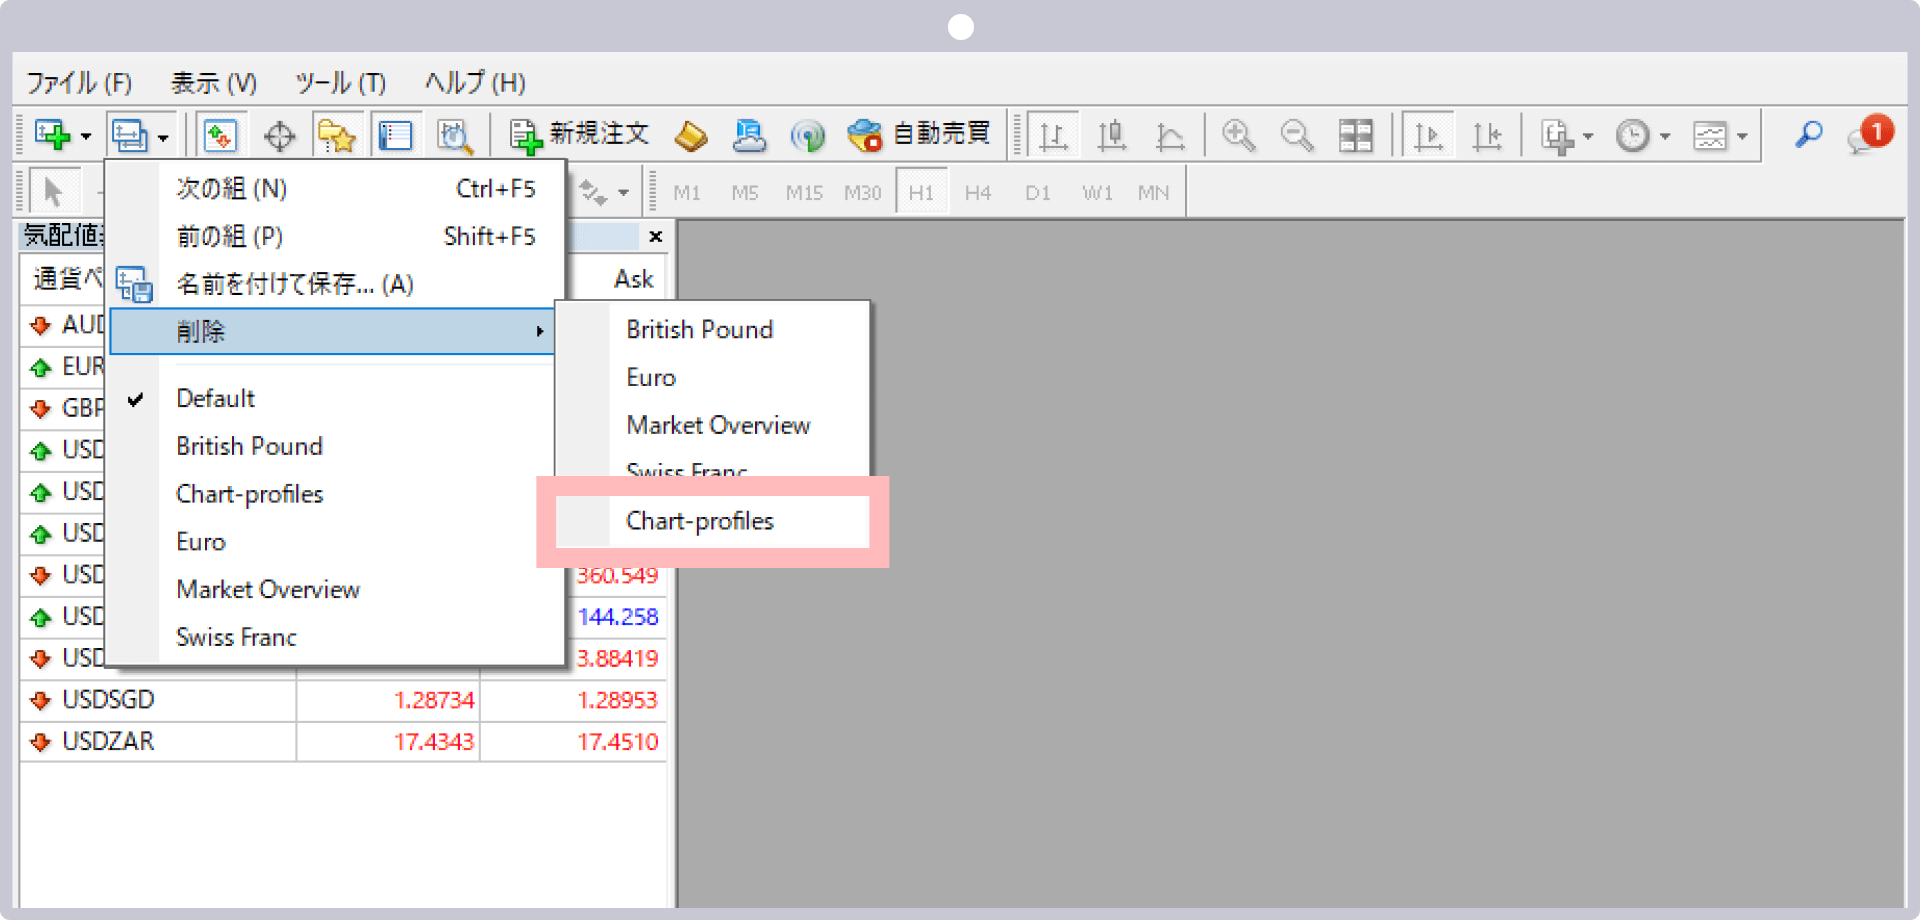Click 名前を付けて保存 (Save As) menu entry
This screenshot has width=1920, height=920.
[x=295, y=284]
